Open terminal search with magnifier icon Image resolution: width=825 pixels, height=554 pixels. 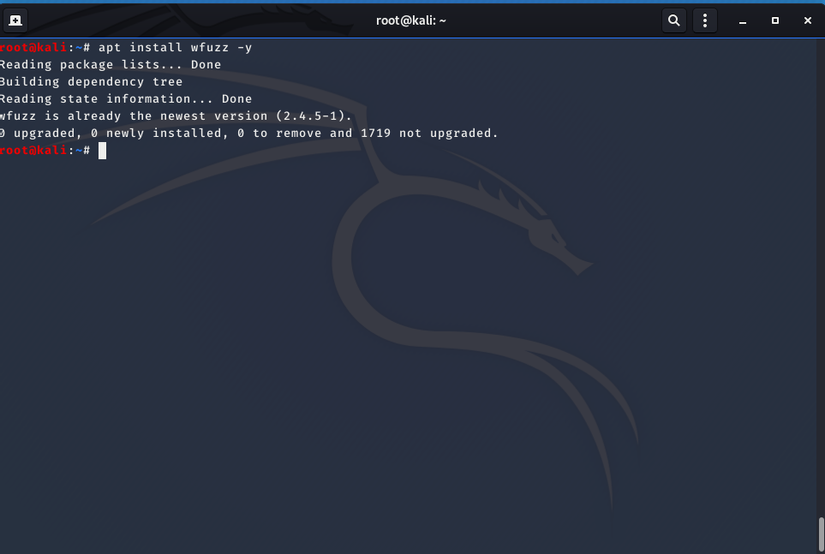tap(673, 21)
